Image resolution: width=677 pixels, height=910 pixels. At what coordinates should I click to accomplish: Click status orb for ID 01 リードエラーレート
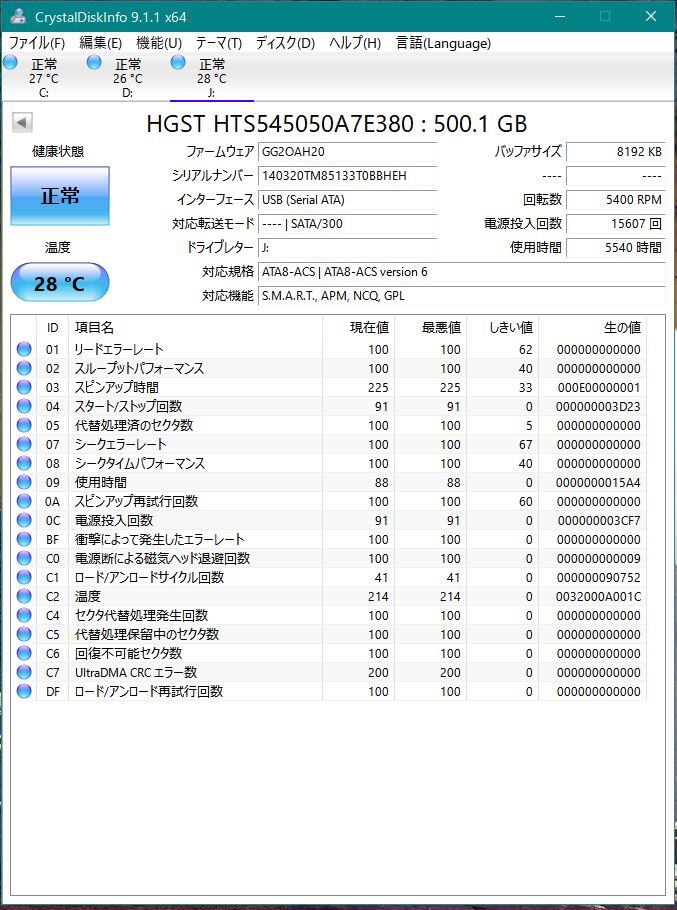click(24, 349)
